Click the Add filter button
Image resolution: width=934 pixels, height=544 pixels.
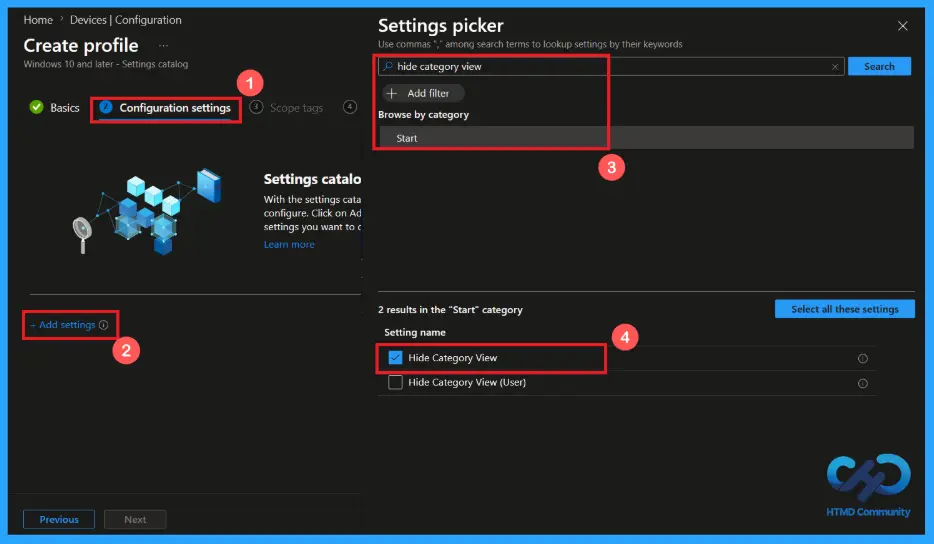(424, 93)
